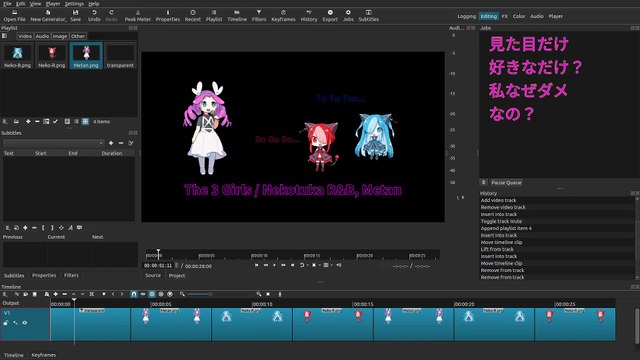Overwrite clip with timeline down-arrow icon
The width and height of the screenshot is (640, 360).
point(82,294)
